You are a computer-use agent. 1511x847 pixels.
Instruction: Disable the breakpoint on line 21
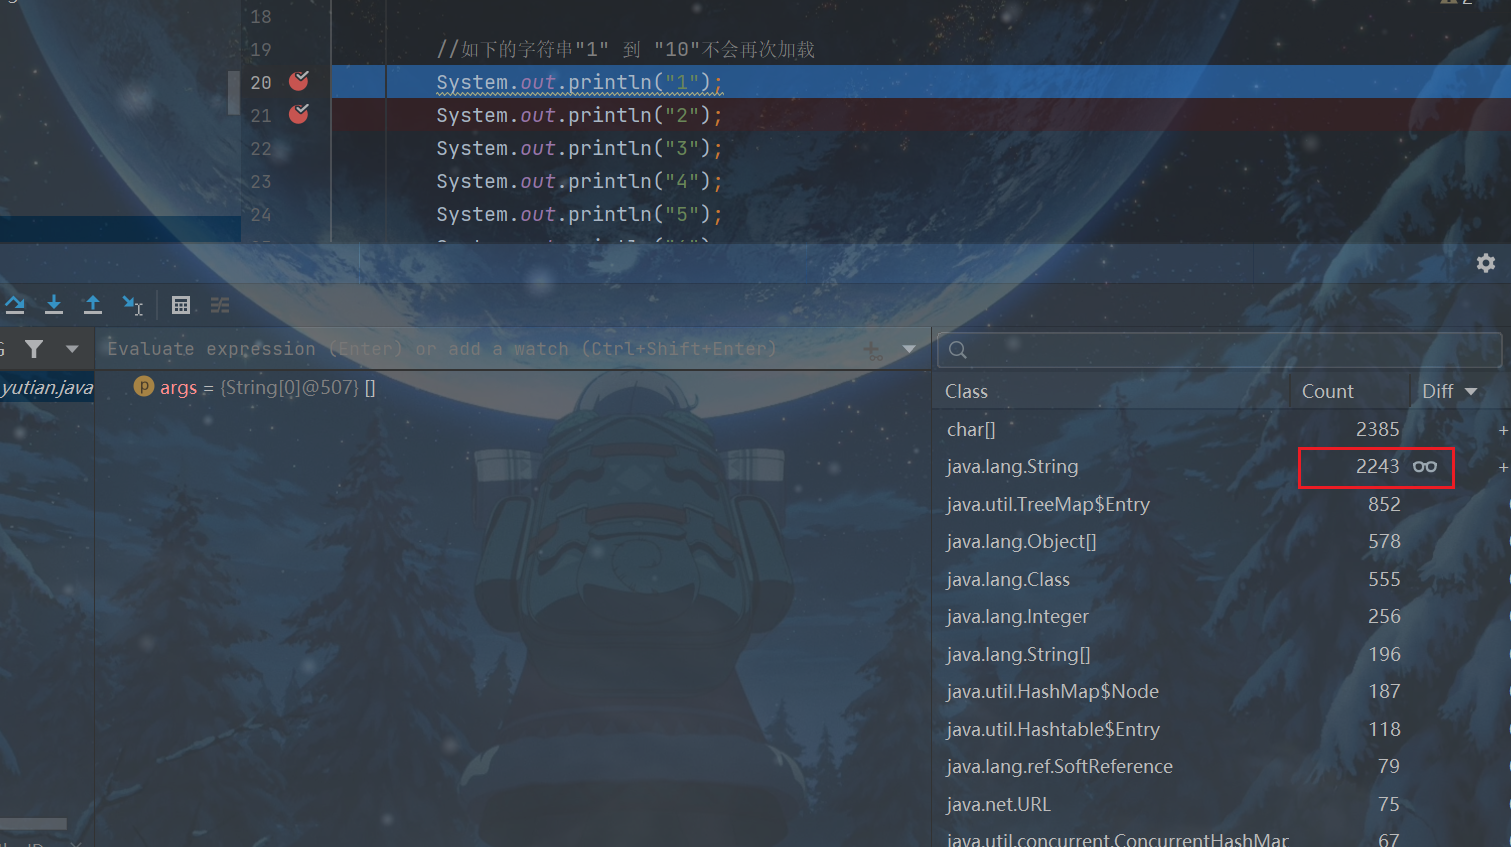(298, 115)
